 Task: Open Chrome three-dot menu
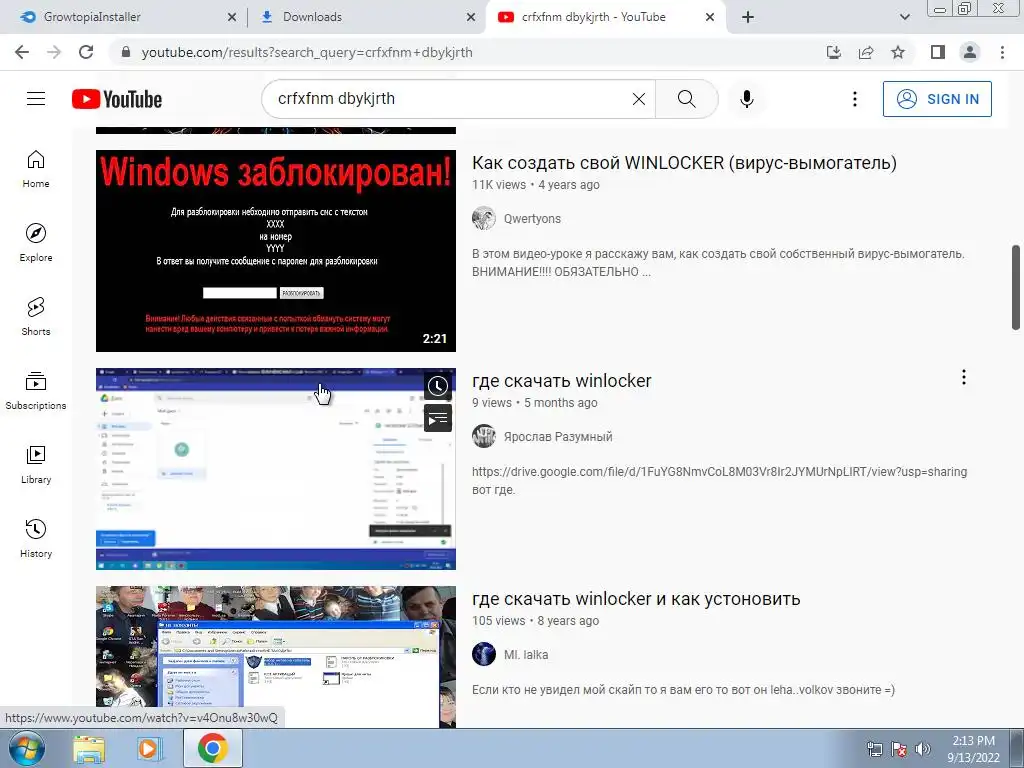pyautogui.click(x=1002, y=52)
